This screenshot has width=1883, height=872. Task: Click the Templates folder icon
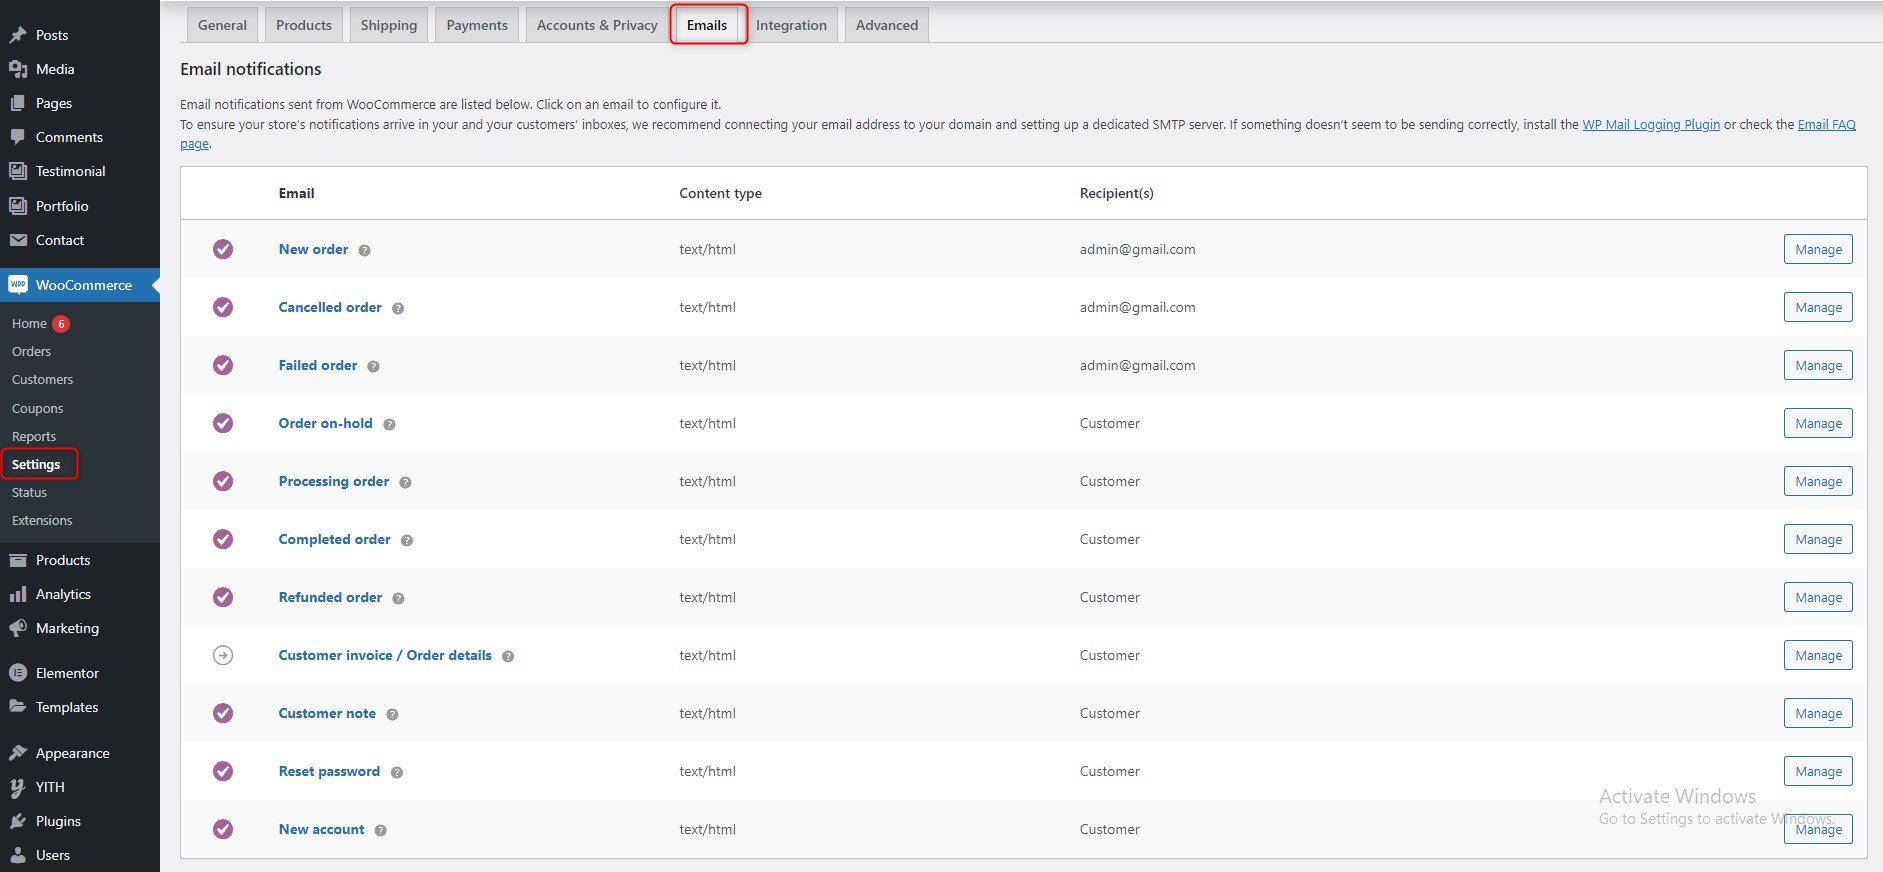coord(18,707)
